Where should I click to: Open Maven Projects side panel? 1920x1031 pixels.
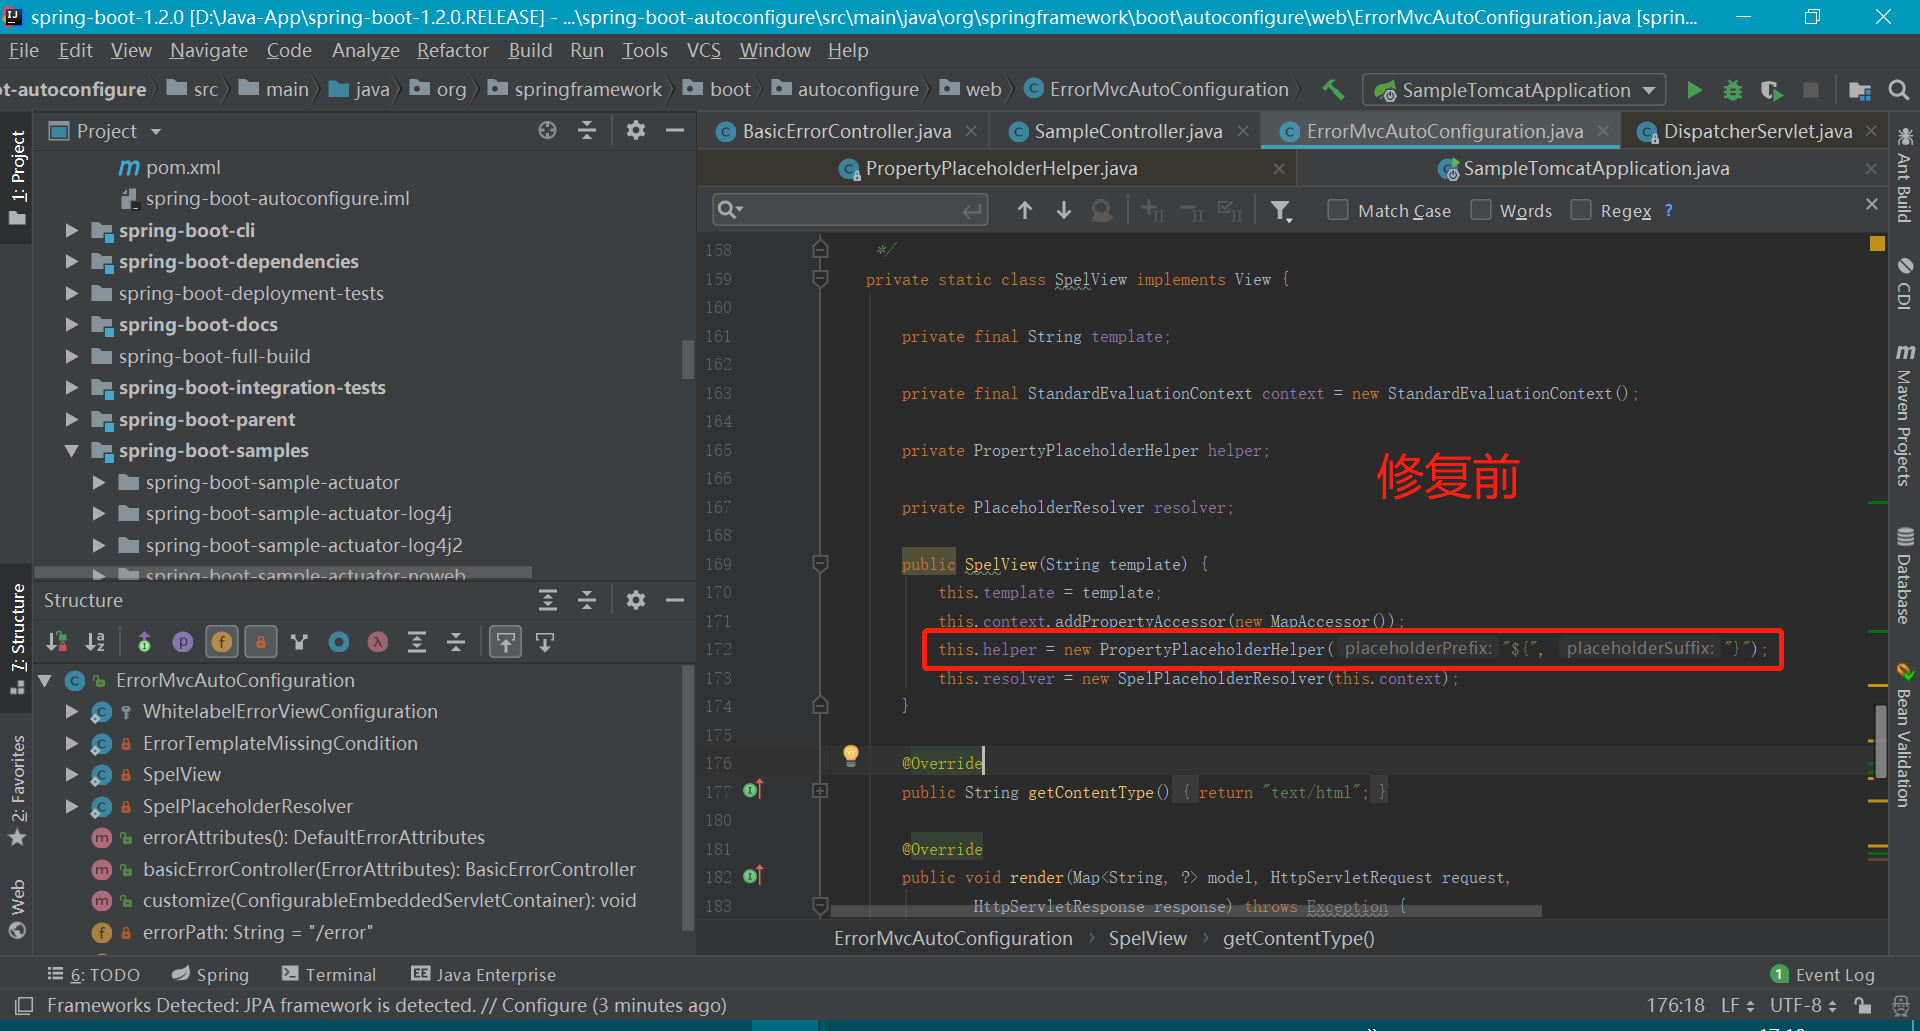coord(1904,416)
